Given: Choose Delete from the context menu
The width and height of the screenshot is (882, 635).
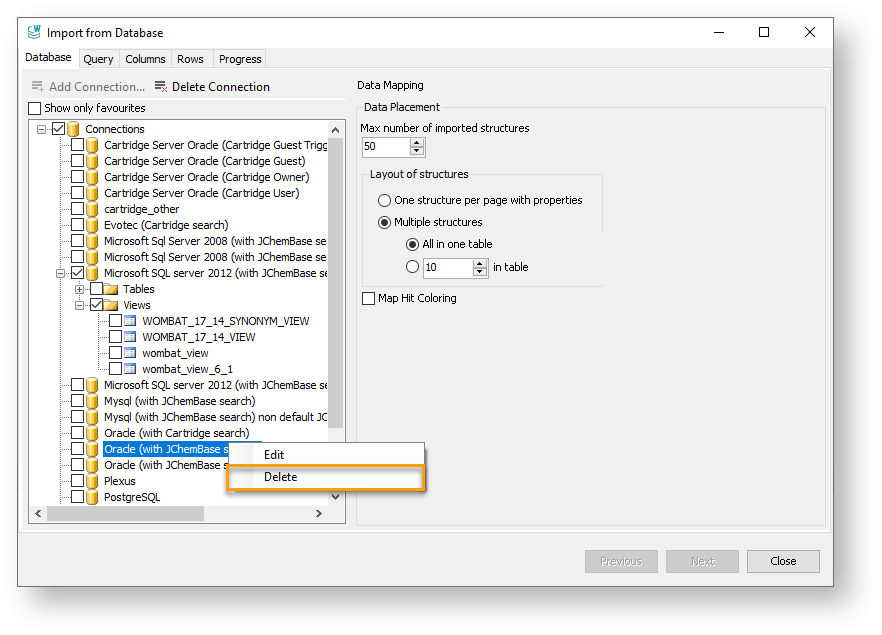Looking at the screenshot, I should click(281, 477).
